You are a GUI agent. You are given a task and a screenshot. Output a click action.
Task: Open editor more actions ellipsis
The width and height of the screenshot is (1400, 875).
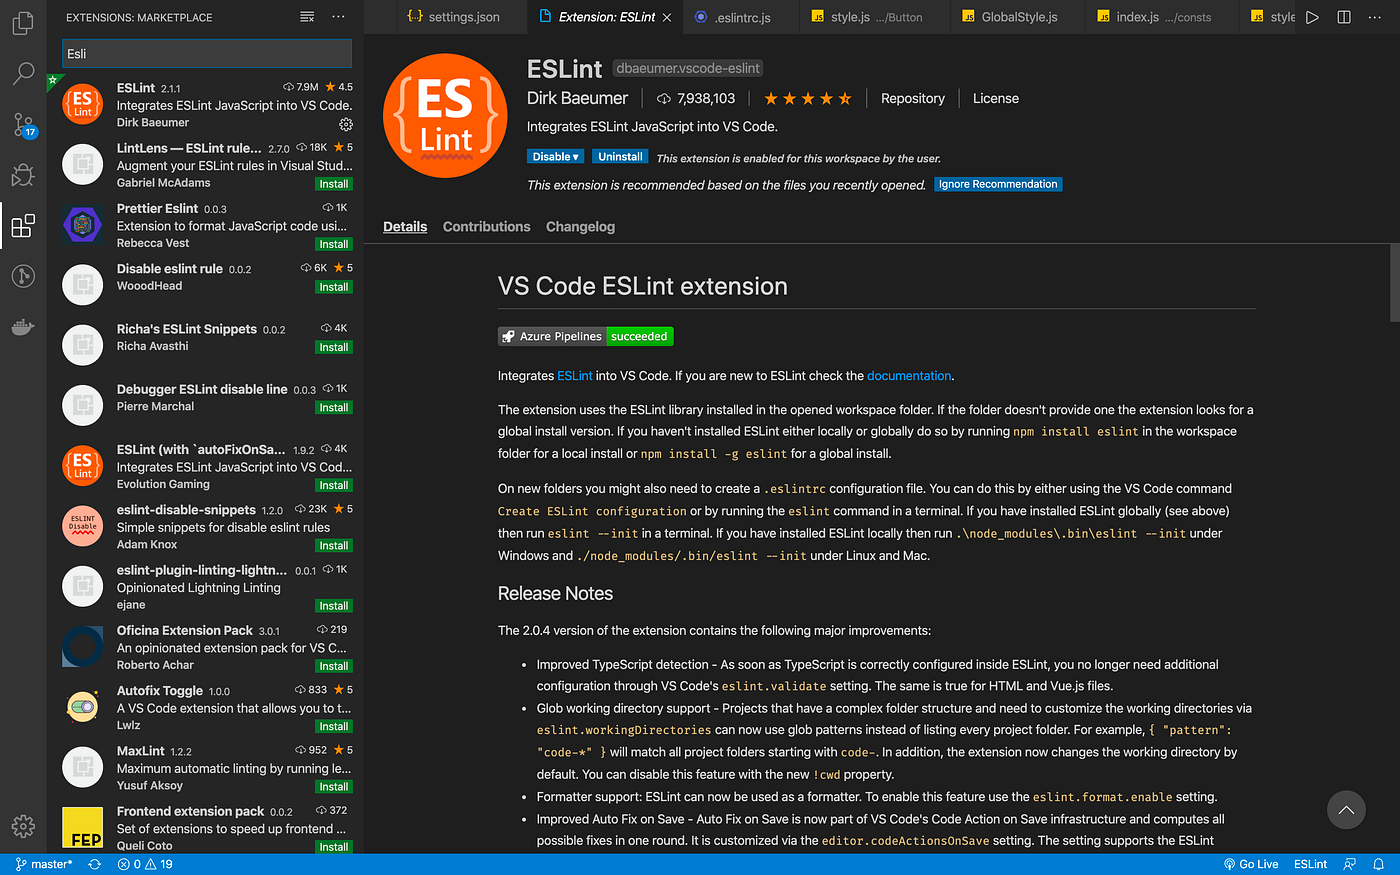click(1376, 17)
